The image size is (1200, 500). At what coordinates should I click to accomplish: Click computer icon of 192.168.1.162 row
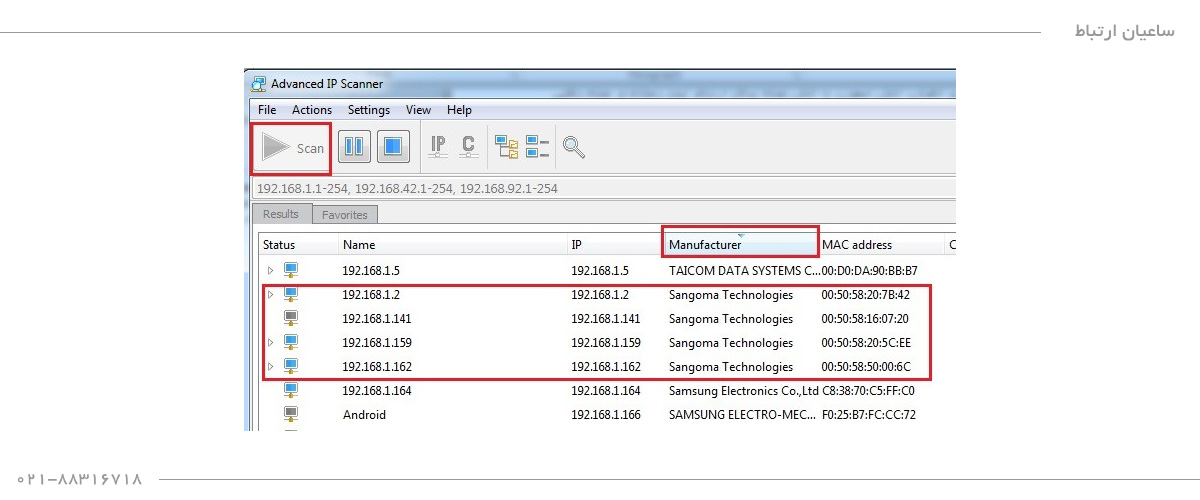point(291,366)
